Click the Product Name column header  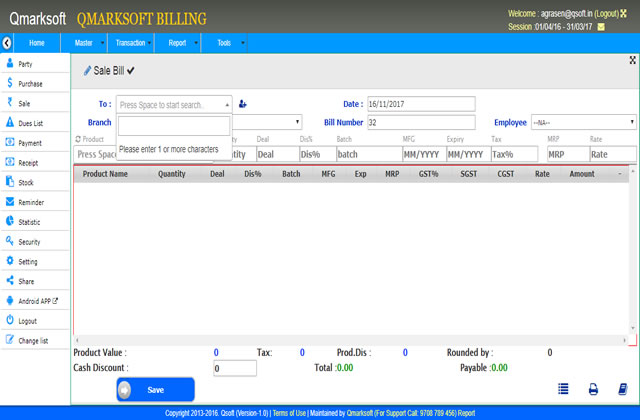click(105, 174)
